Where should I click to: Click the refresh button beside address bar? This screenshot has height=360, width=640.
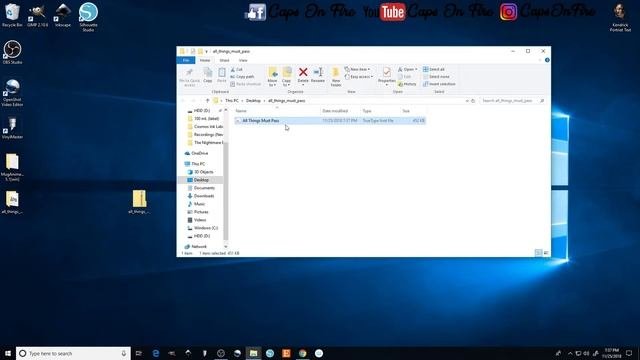coord(473,101)
